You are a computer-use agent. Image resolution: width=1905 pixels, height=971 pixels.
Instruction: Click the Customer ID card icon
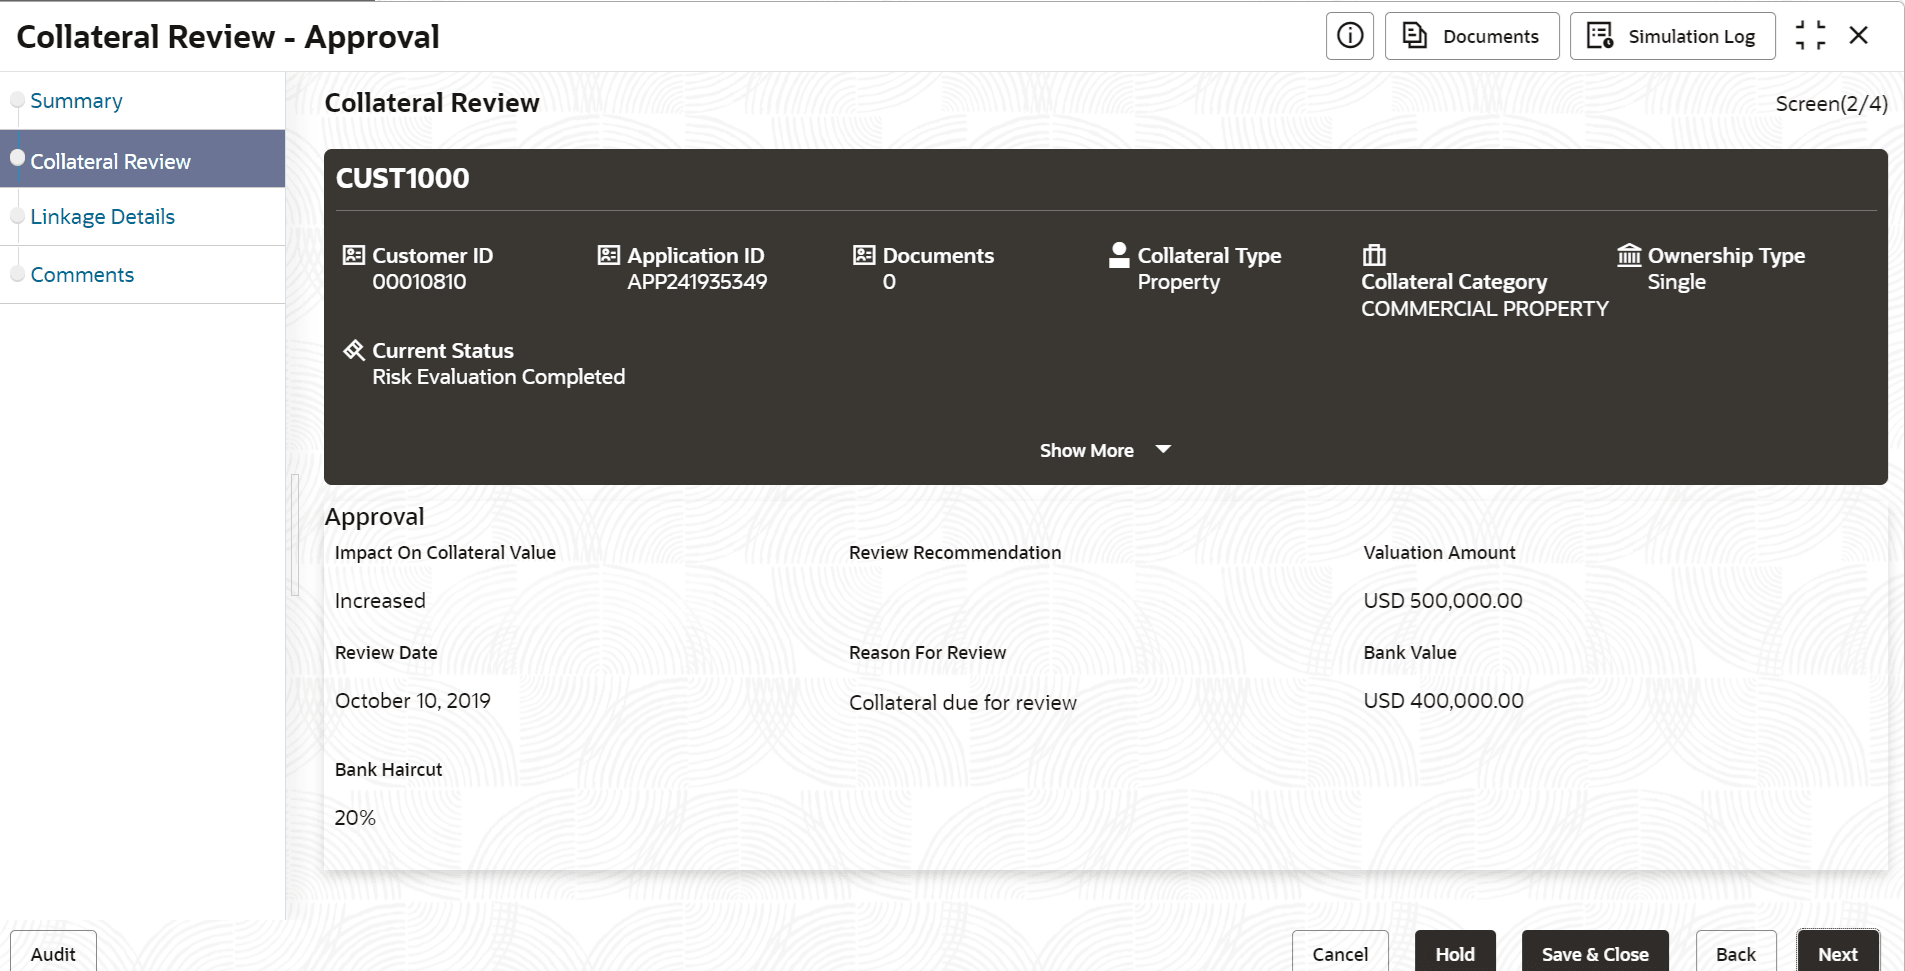pyautogui.click(x=354, y=255)
